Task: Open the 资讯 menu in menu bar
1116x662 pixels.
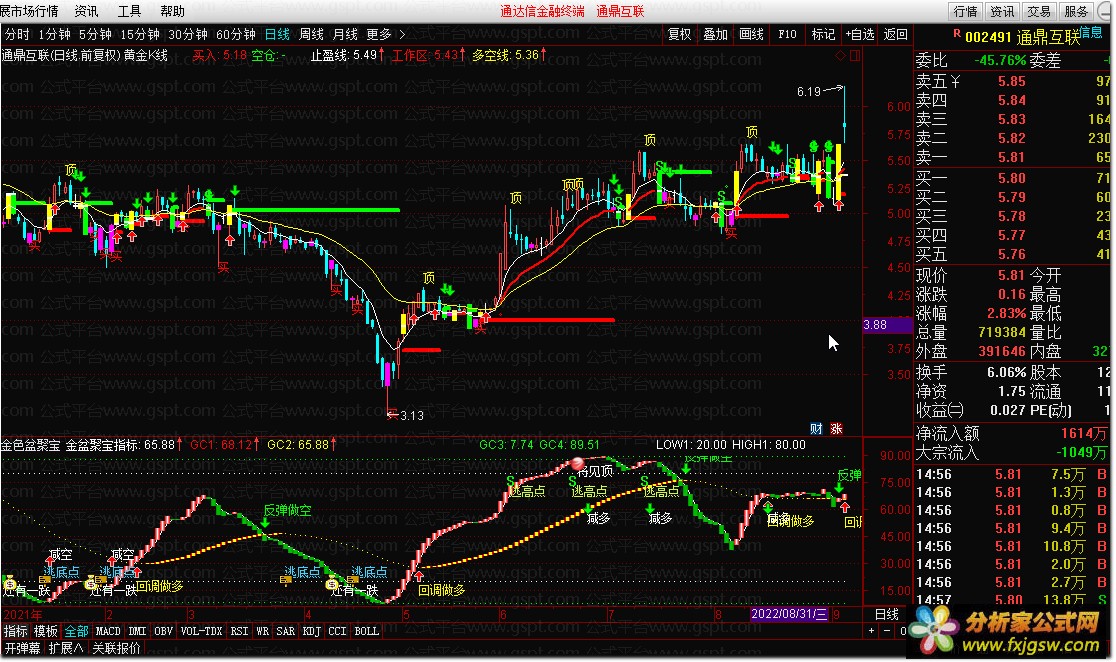Action: pyautogui.click(x=86, y=11)
